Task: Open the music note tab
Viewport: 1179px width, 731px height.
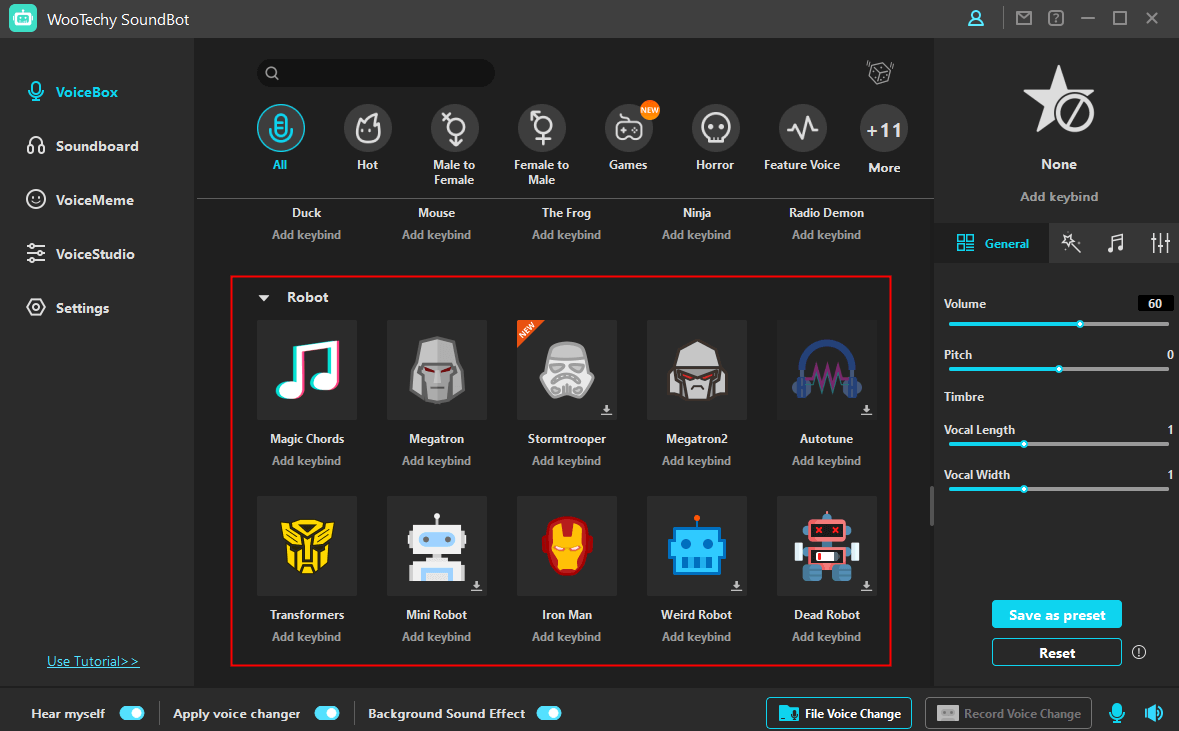Action: pos(1116,243)
